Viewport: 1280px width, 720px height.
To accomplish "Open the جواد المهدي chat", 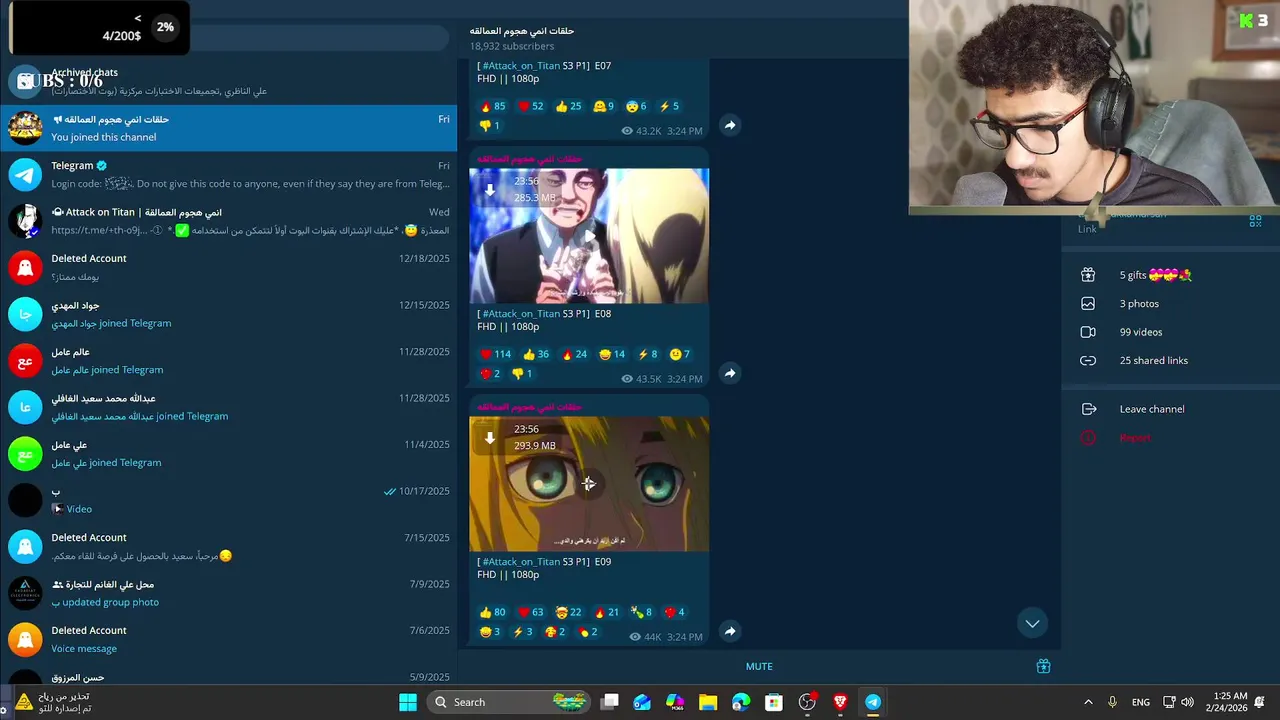I will (x=228, y=314).
